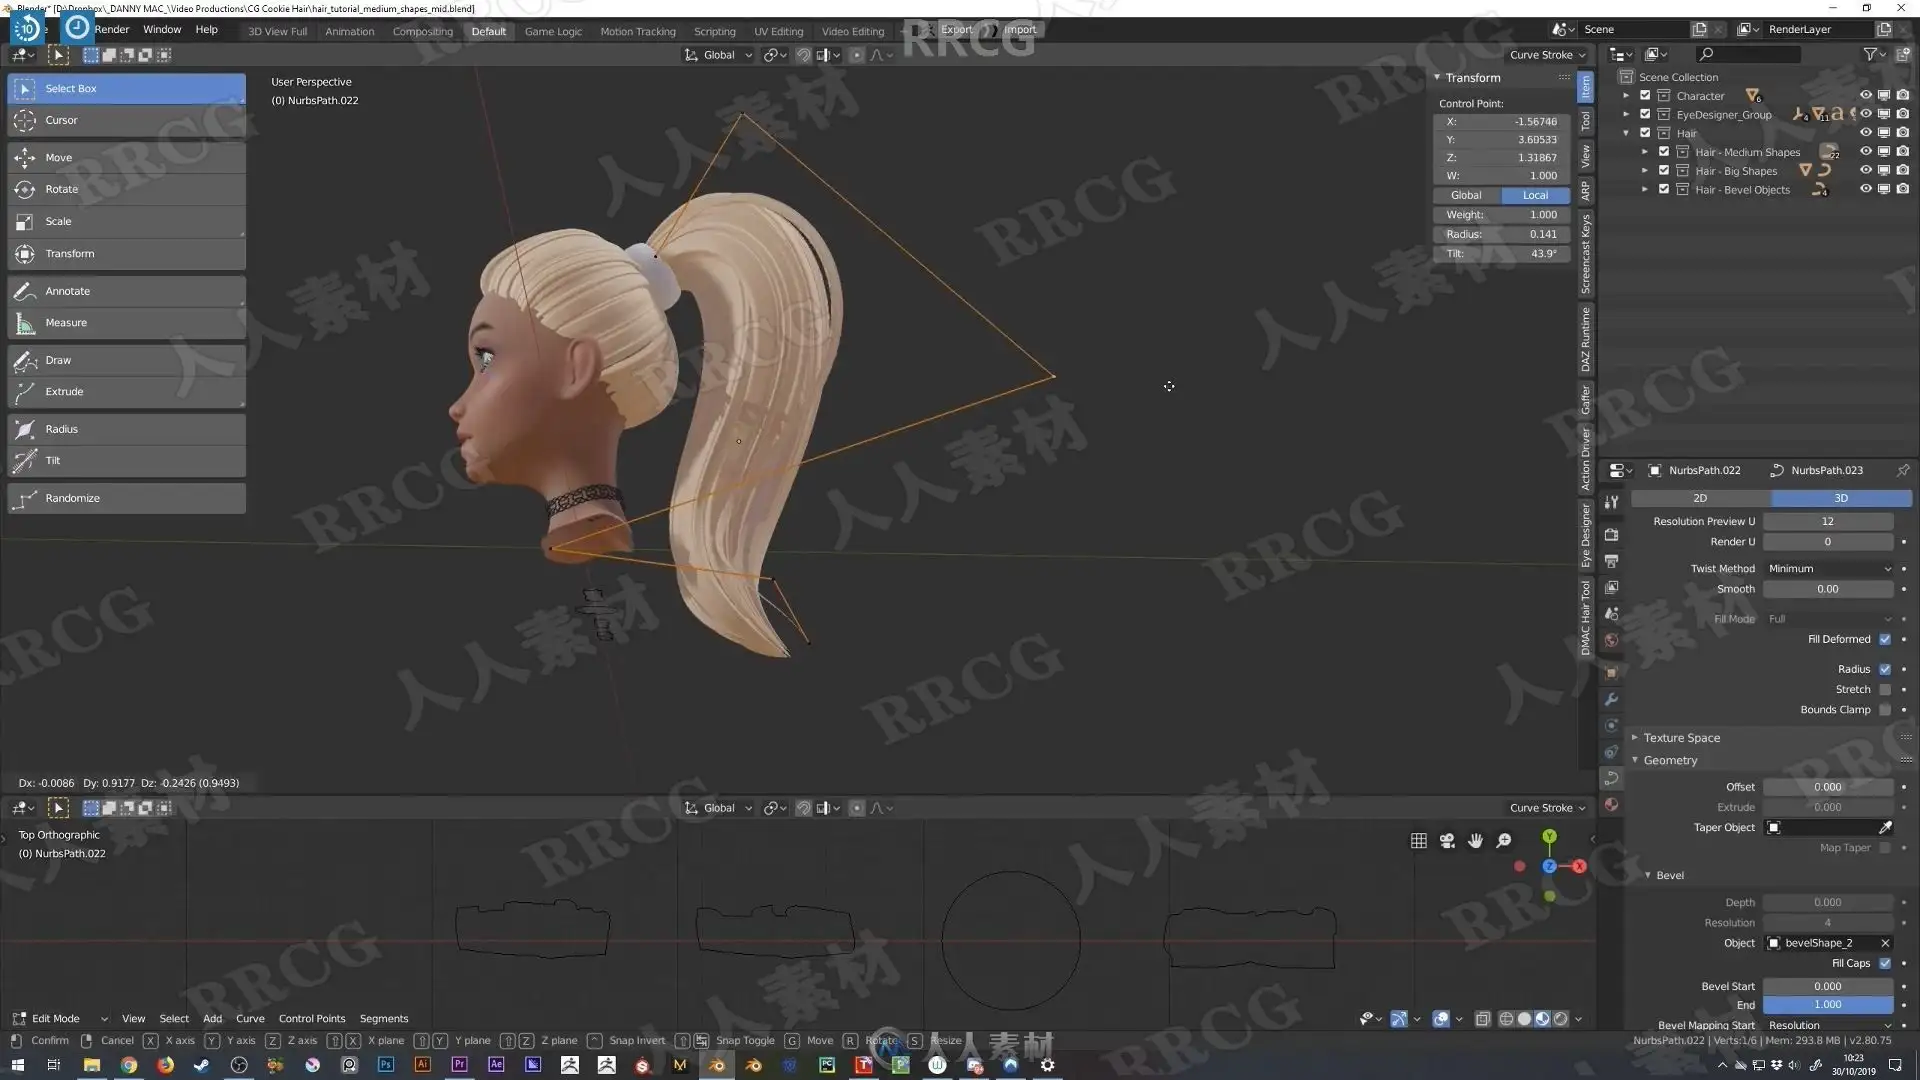
Task: Open the Control Points menu
Action: [311, 1019]
